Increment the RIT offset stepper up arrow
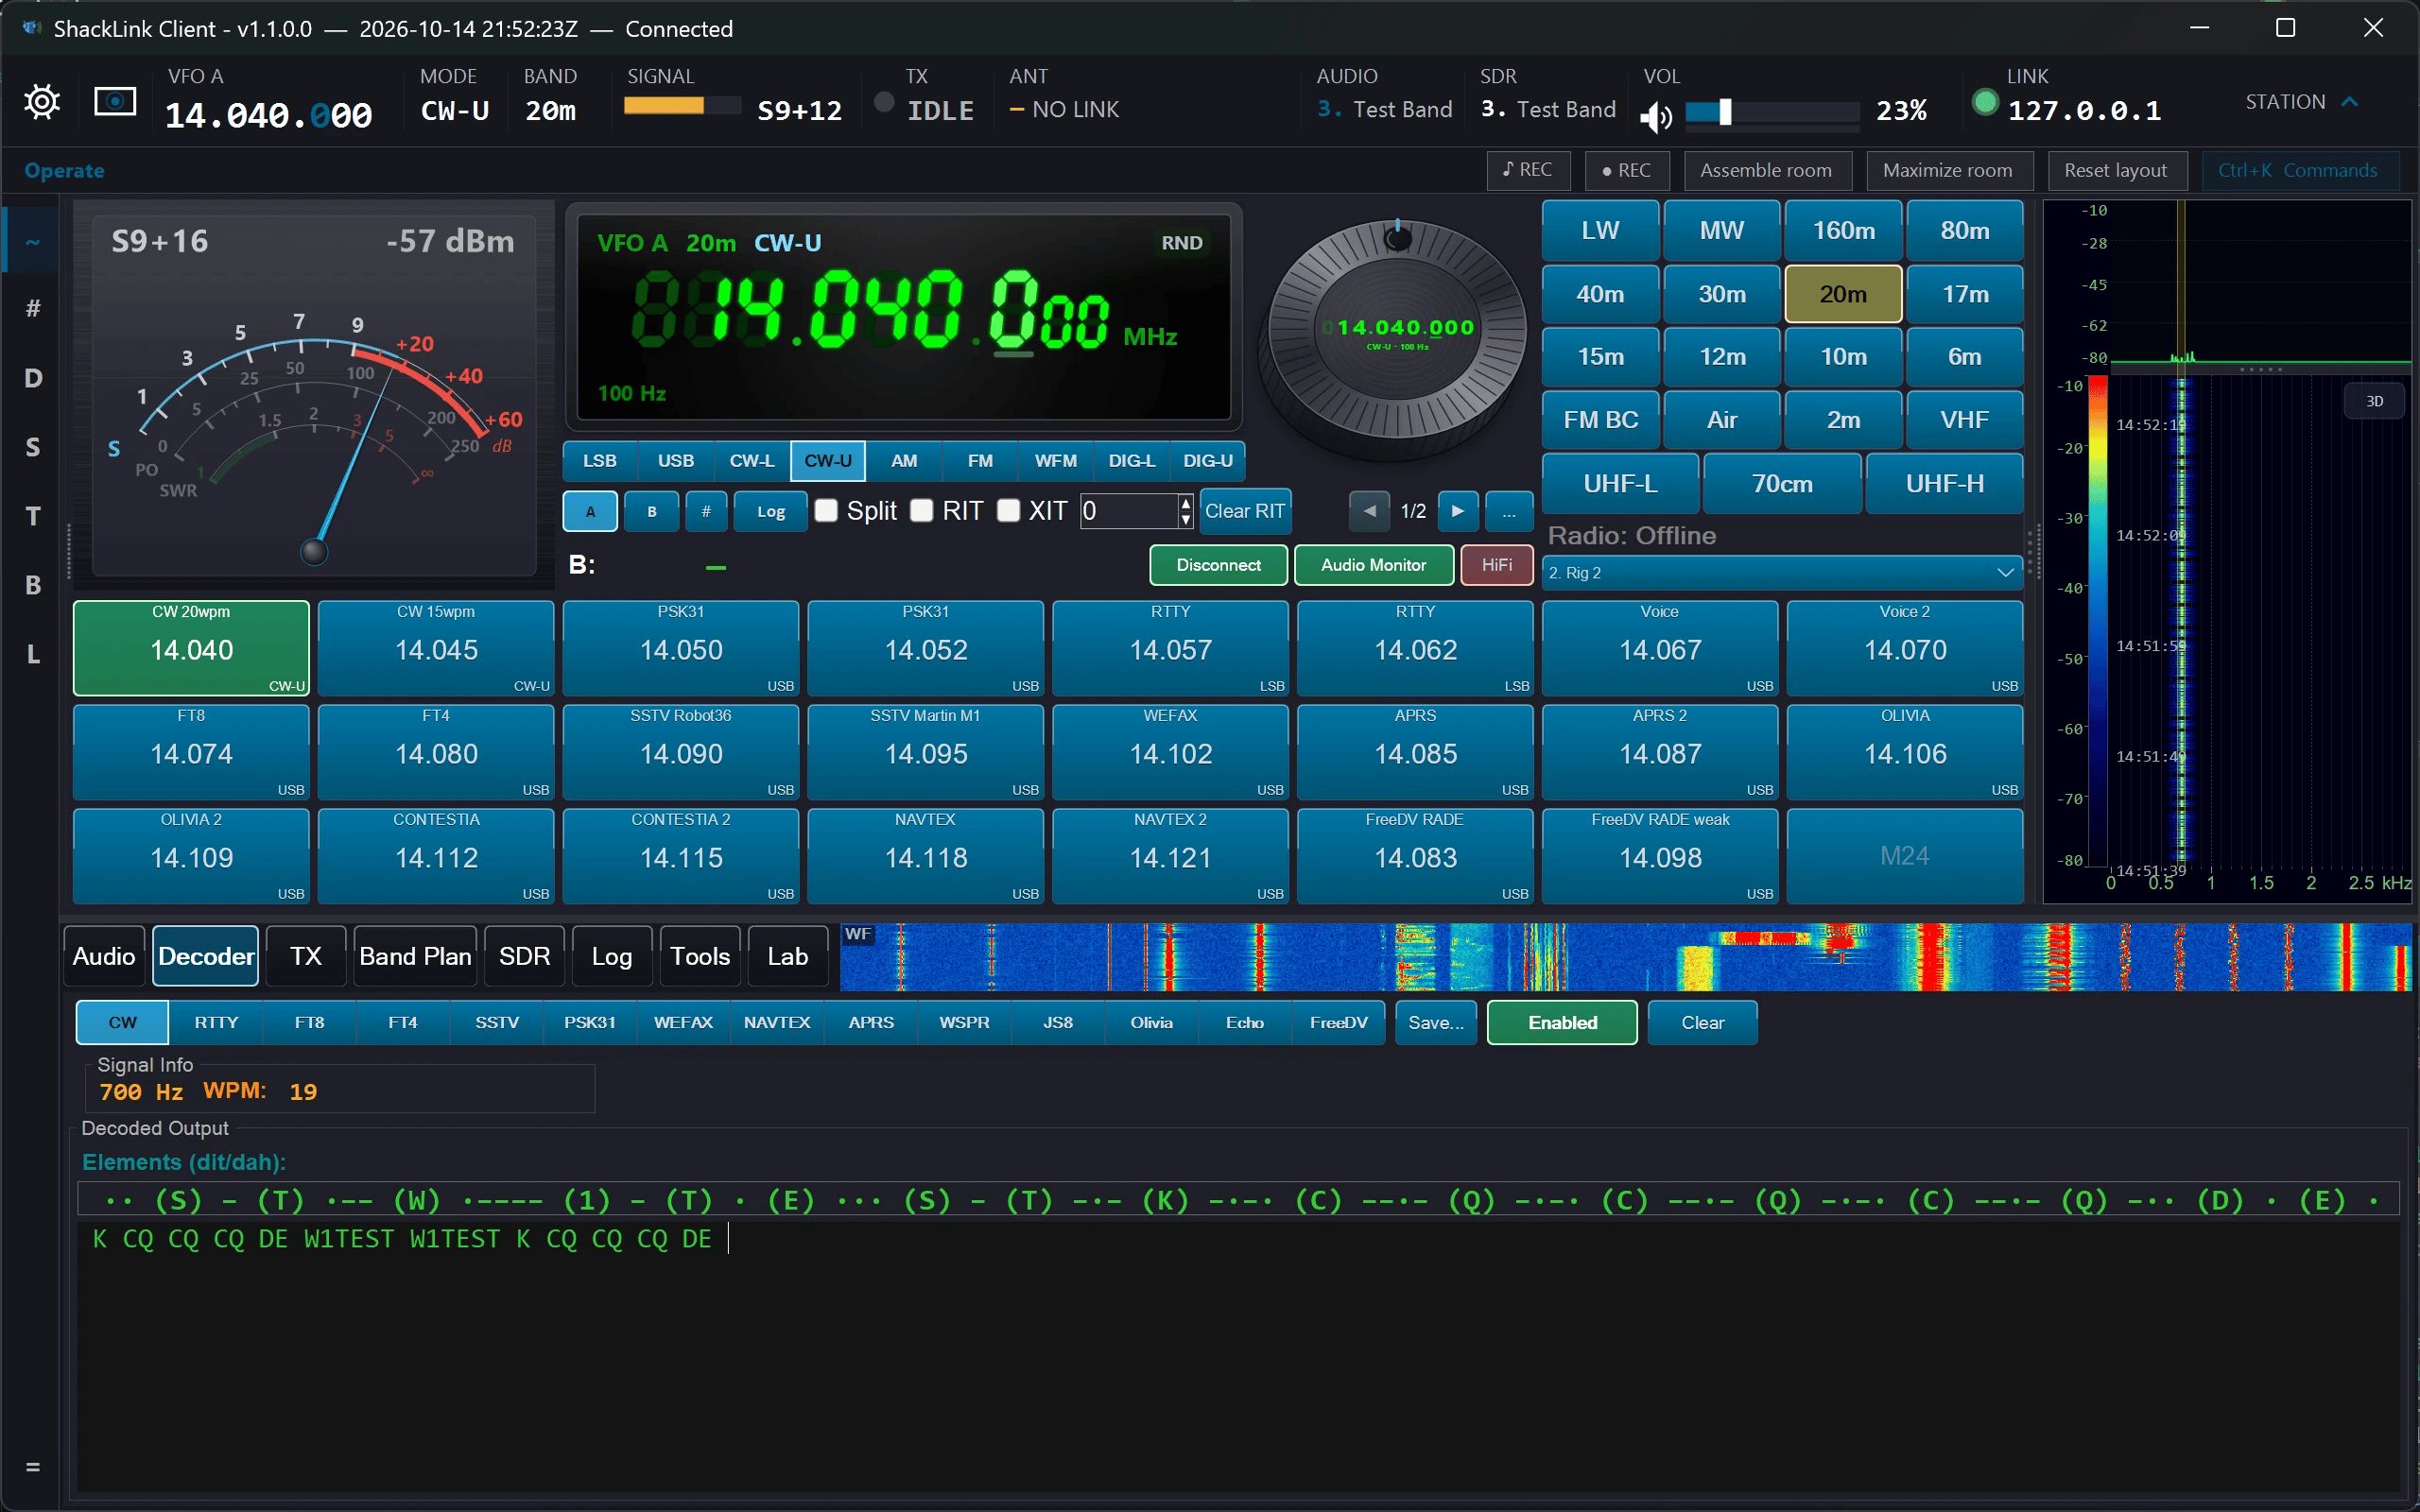Viewport: 2420px width, 1512px height. click(x=1186, y=503)
